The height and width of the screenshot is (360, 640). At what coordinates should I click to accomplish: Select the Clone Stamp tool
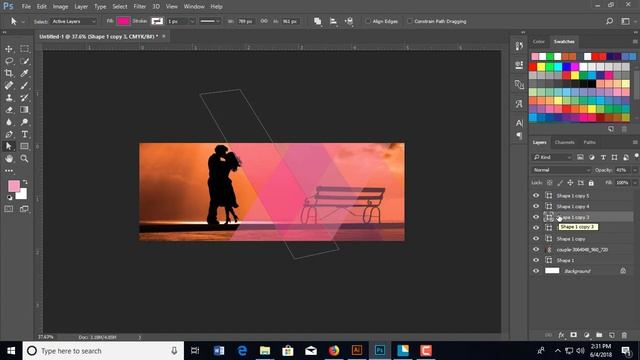click(x=9, y=98)
